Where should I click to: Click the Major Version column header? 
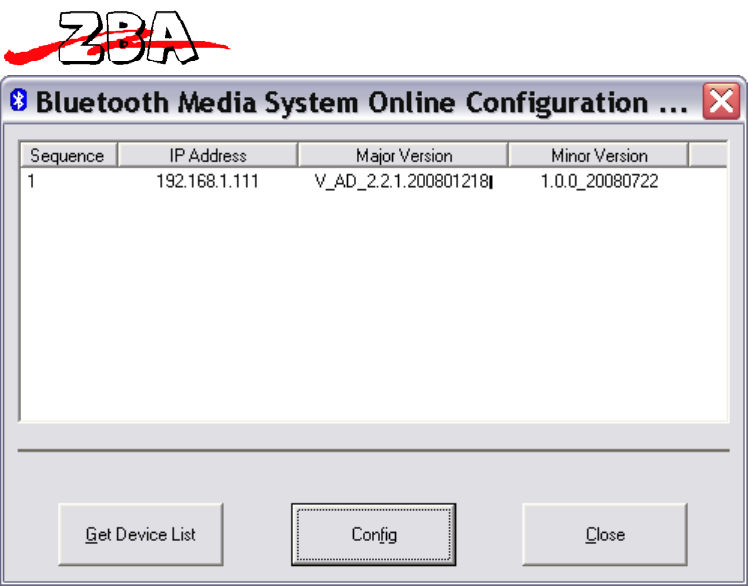[404, 155]
